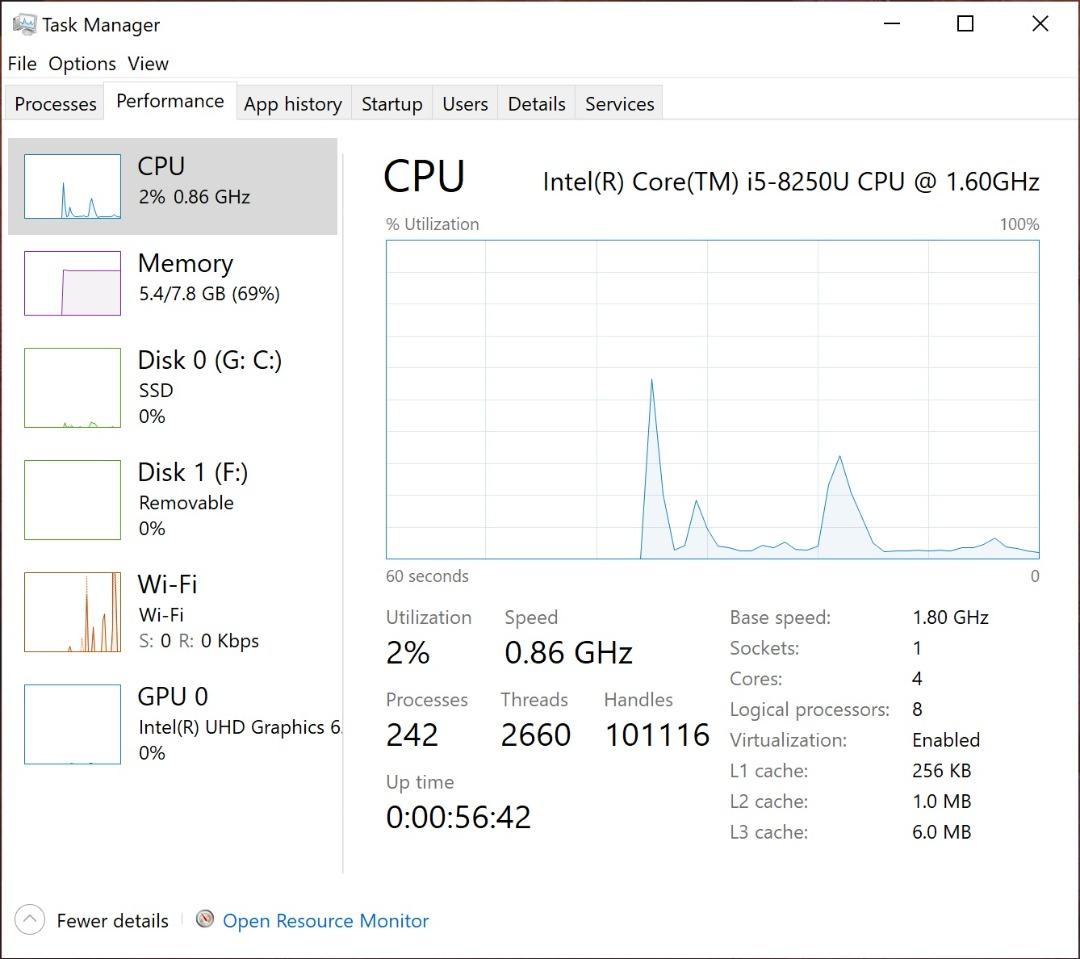
Task: Open the Wi-Fi network performance panel
Action: pyautogui.click(x=170, y=610)
